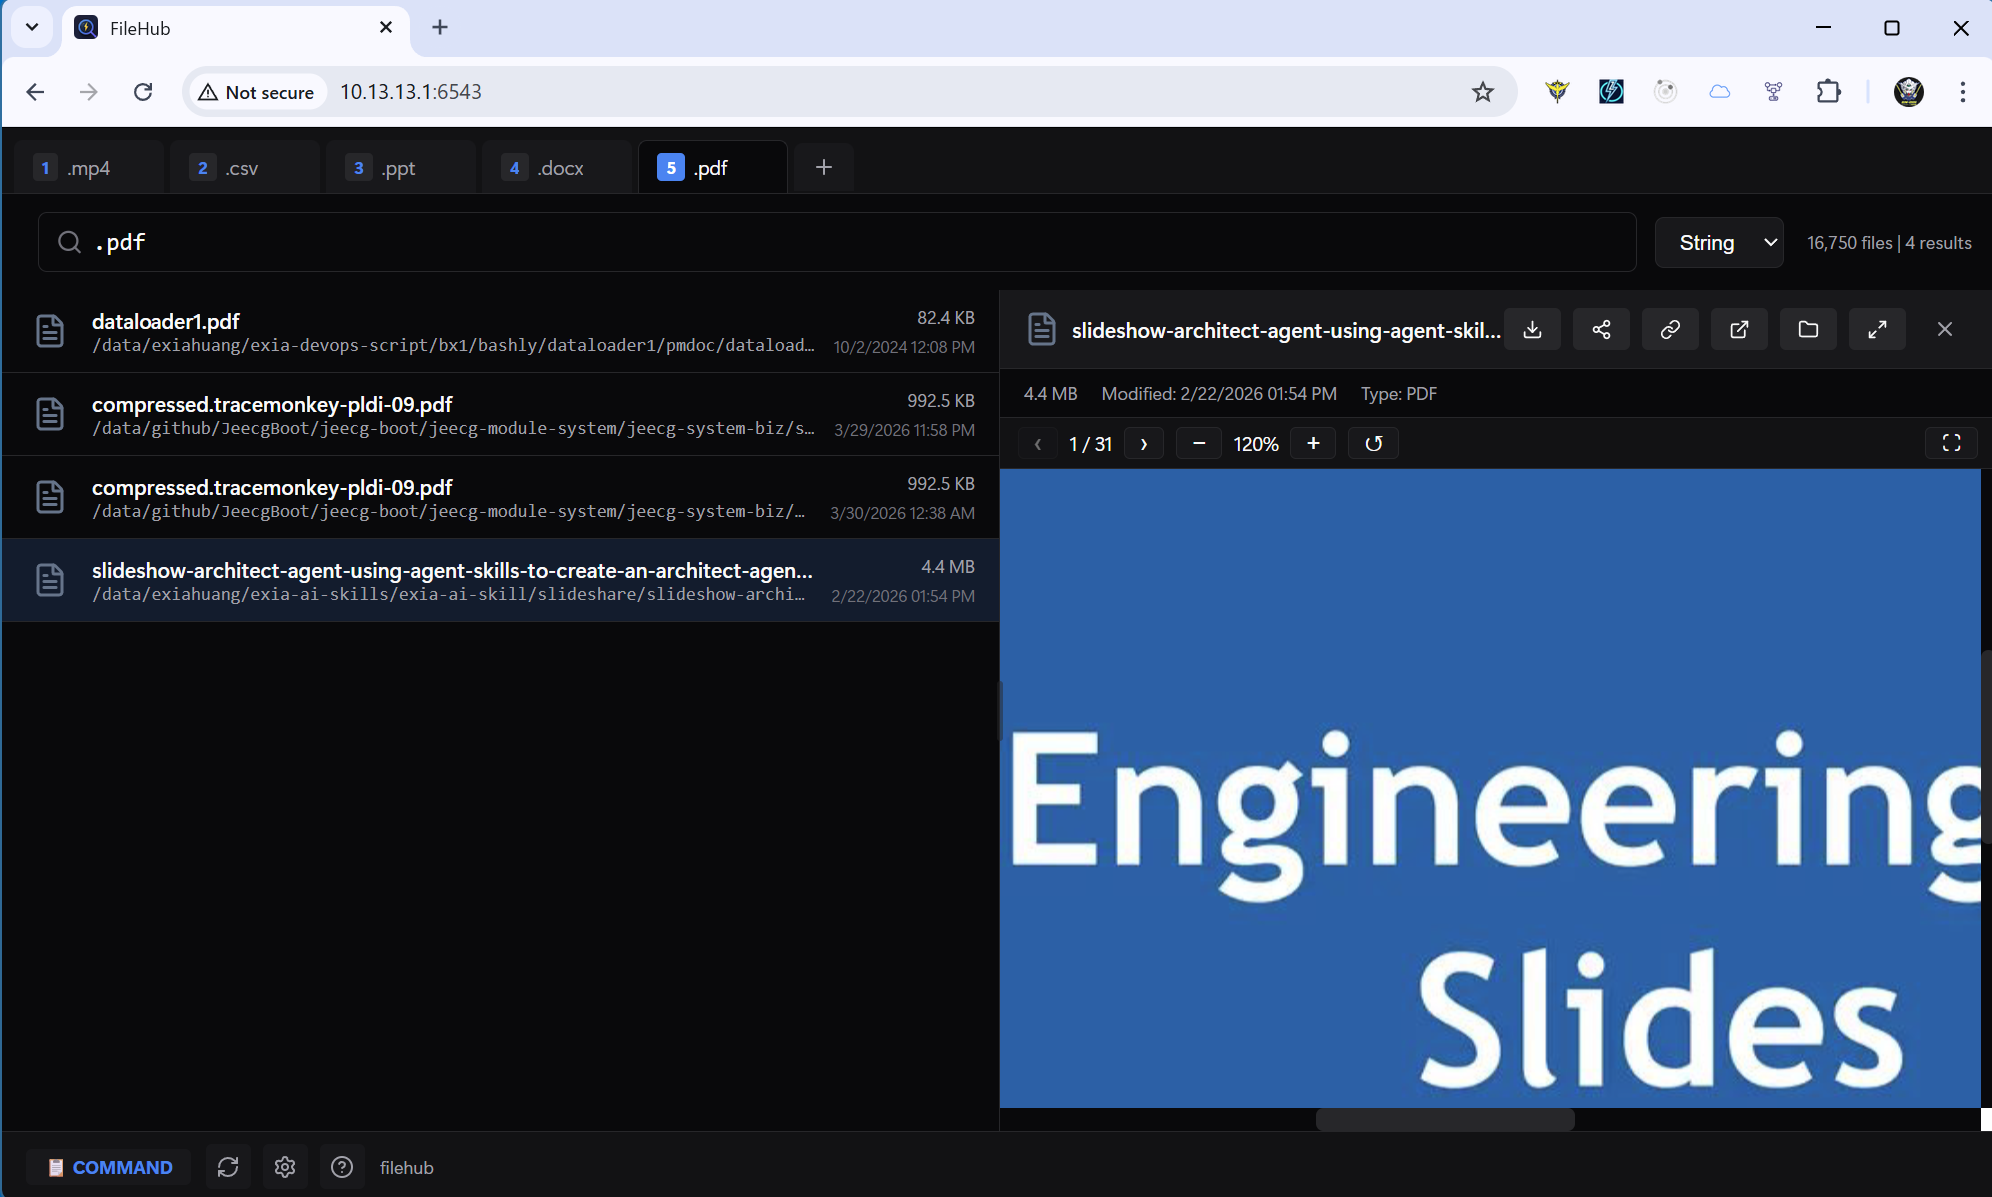Enter fullscreen mode for the PDF viewer
1992x1197 pixels.
[x=1951, y=443]
